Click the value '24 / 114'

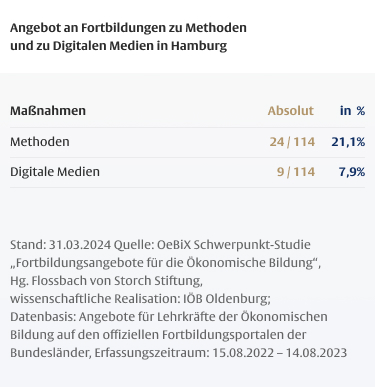pos(292,142)
